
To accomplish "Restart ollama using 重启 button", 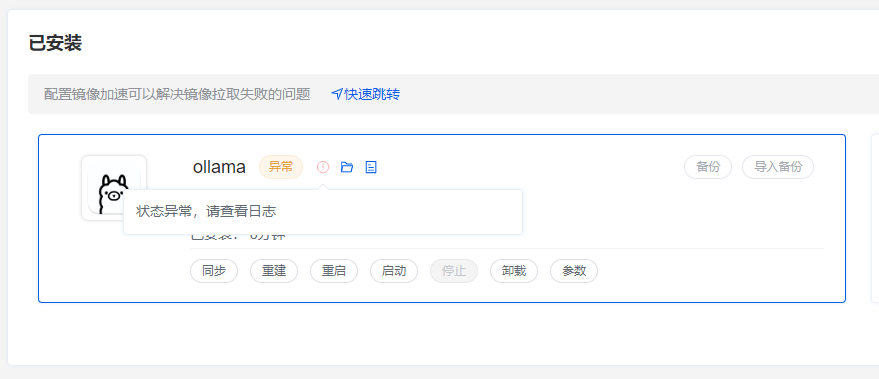I will coord(334,271).
